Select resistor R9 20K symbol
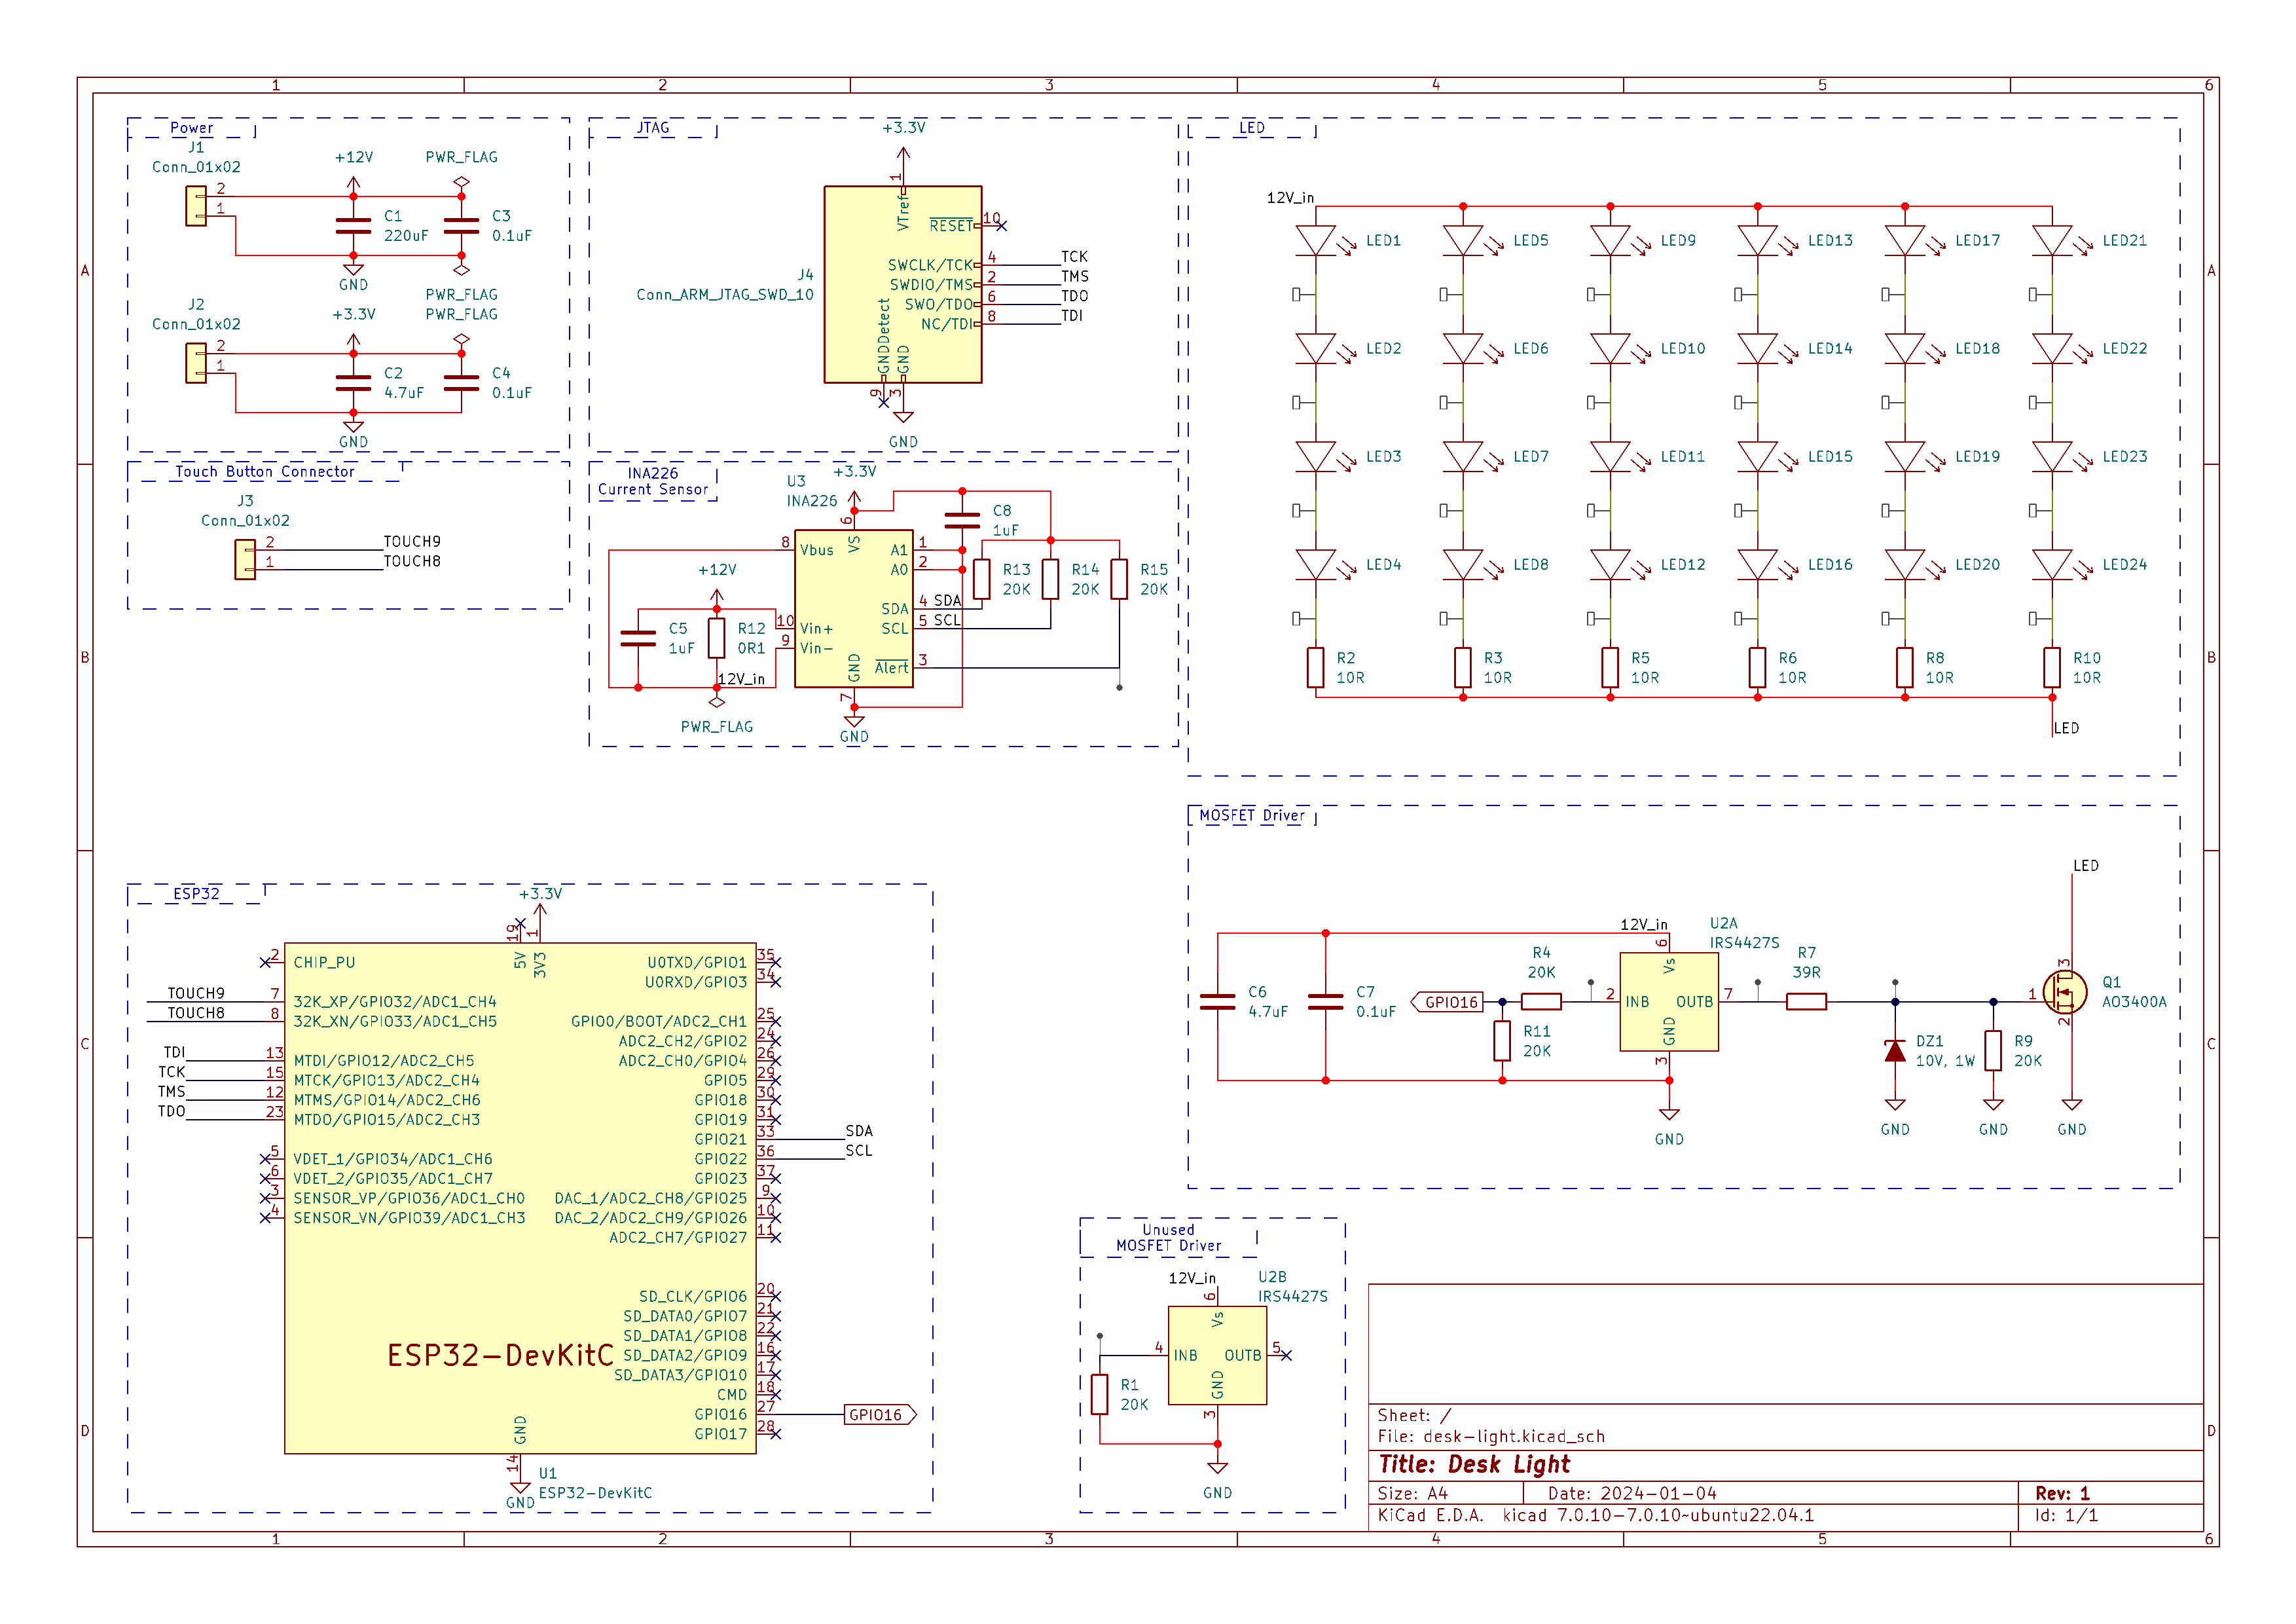 point(1993,1050)
